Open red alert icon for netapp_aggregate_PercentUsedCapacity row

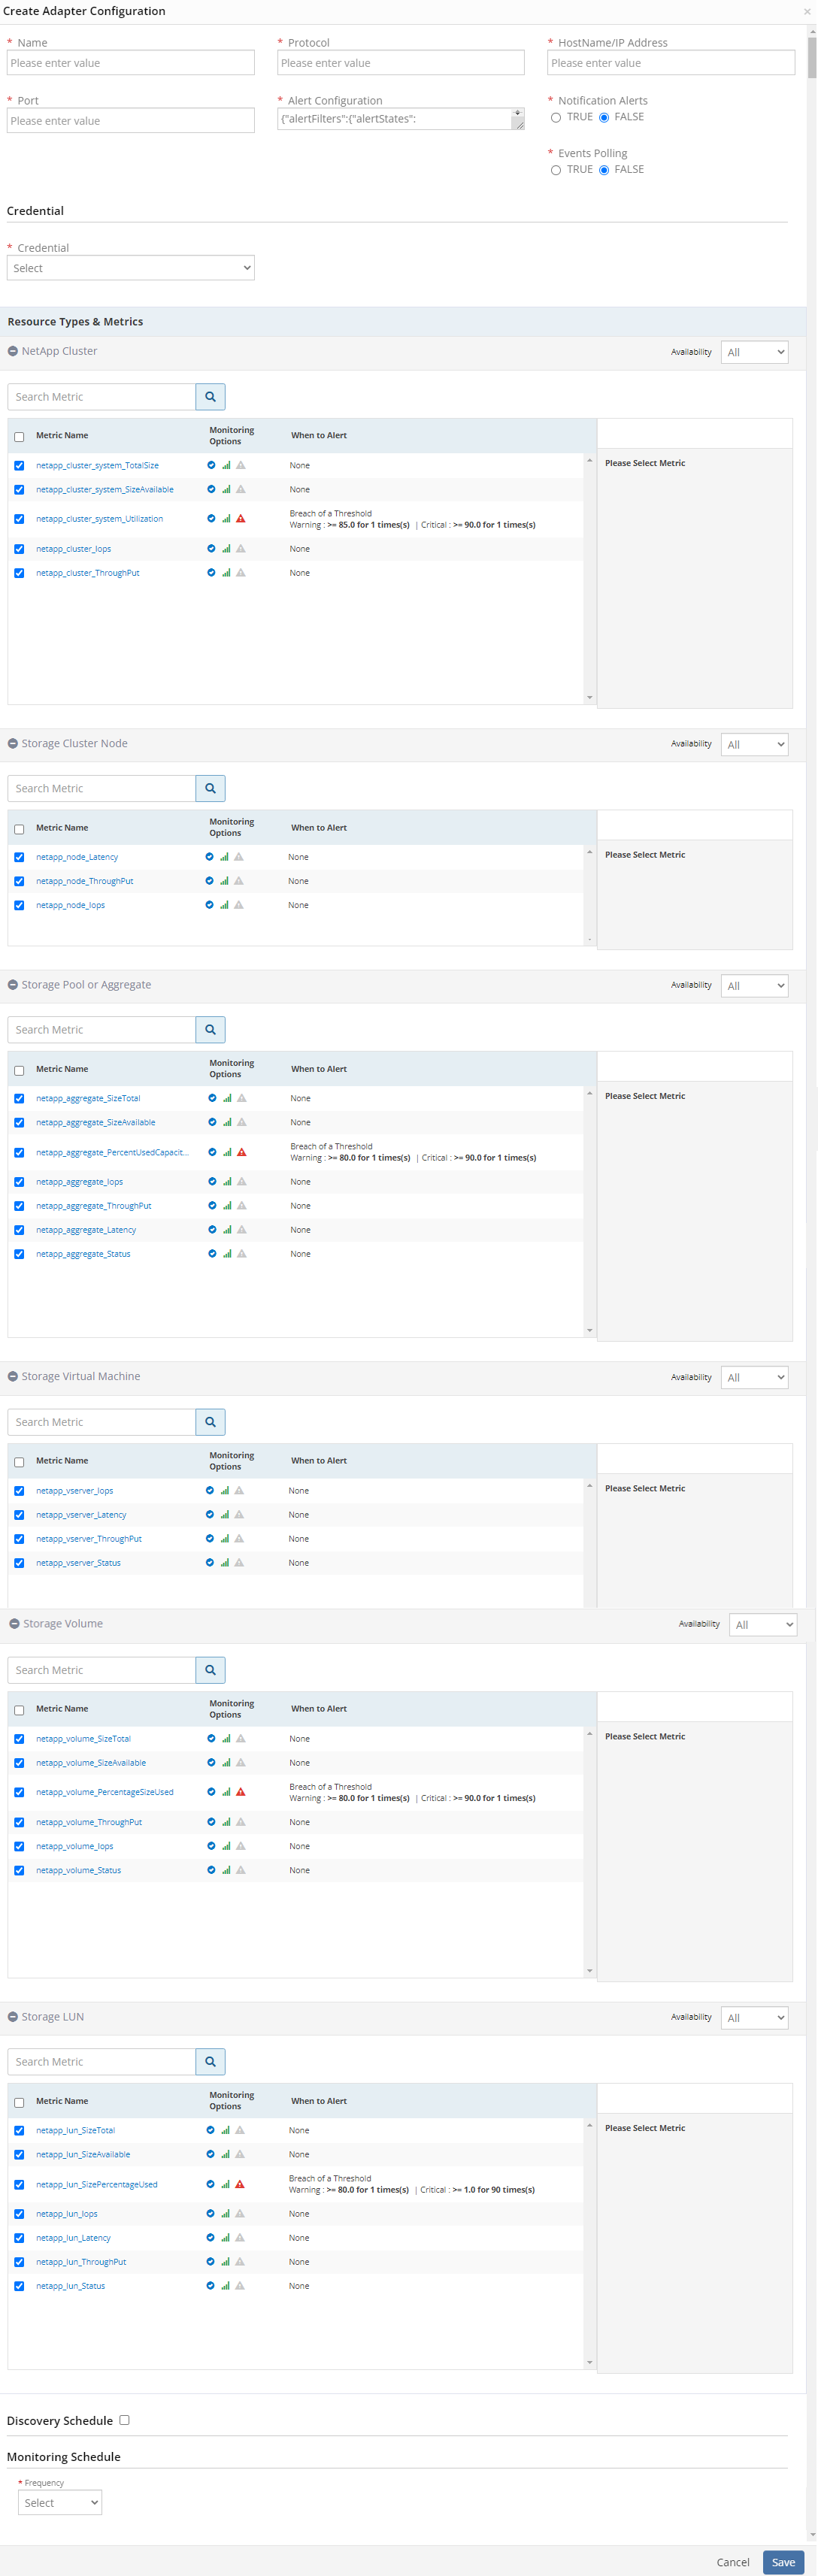point(242,1153)
